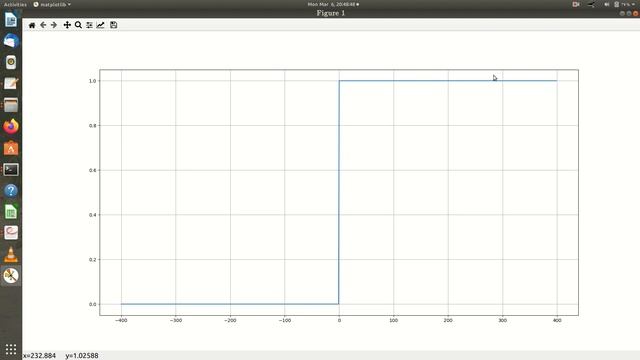Go back to previous view
Viewport: 640px width, 360px height.
tap(43, 25)
